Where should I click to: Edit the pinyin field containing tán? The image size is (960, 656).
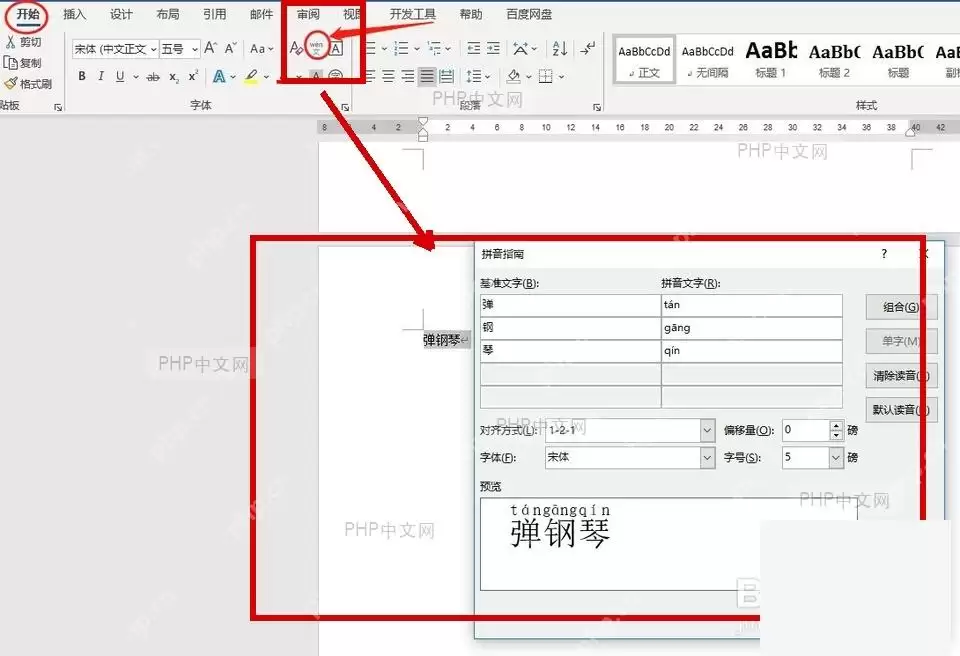click(x=752, y=305)
